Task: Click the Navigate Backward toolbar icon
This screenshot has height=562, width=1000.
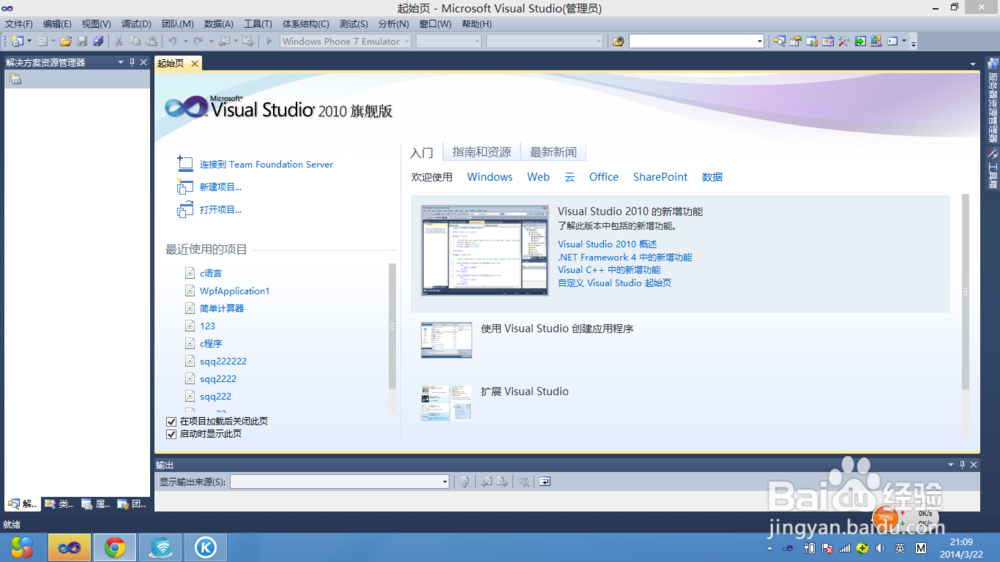Action: [224, 41]
